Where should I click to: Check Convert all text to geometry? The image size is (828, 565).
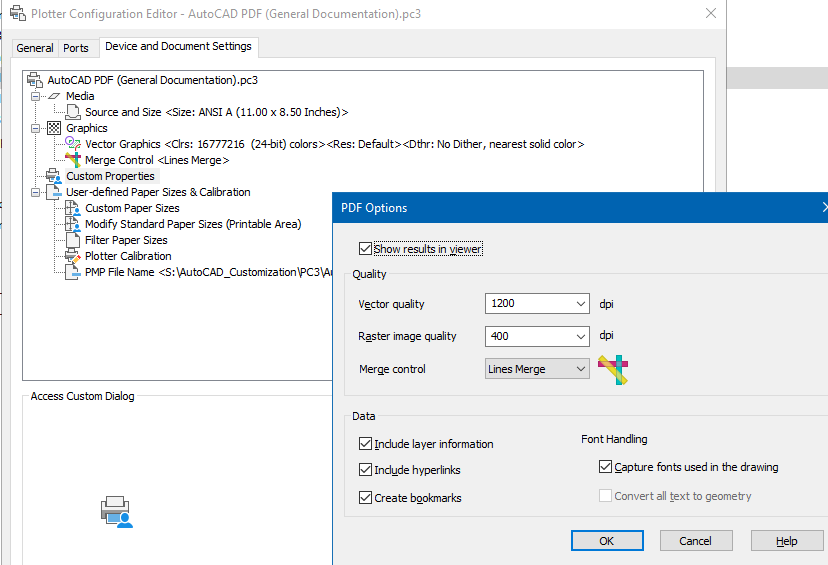[605, 496]
